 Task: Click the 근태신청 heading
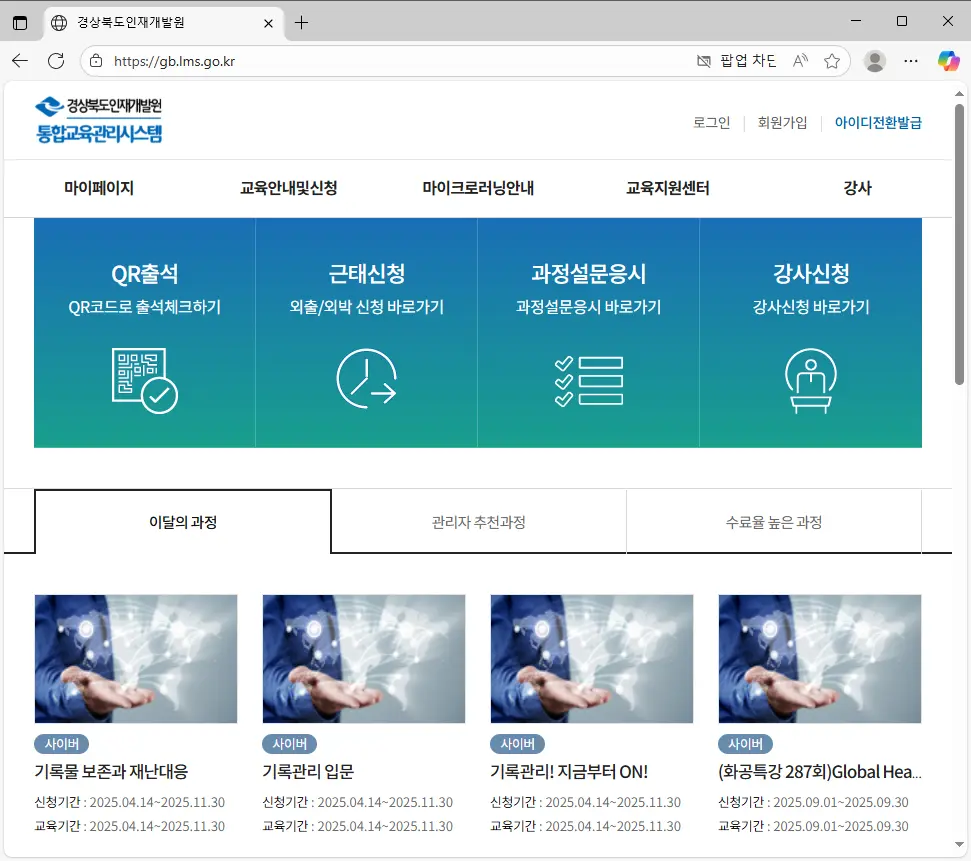[x=367, y=274]
